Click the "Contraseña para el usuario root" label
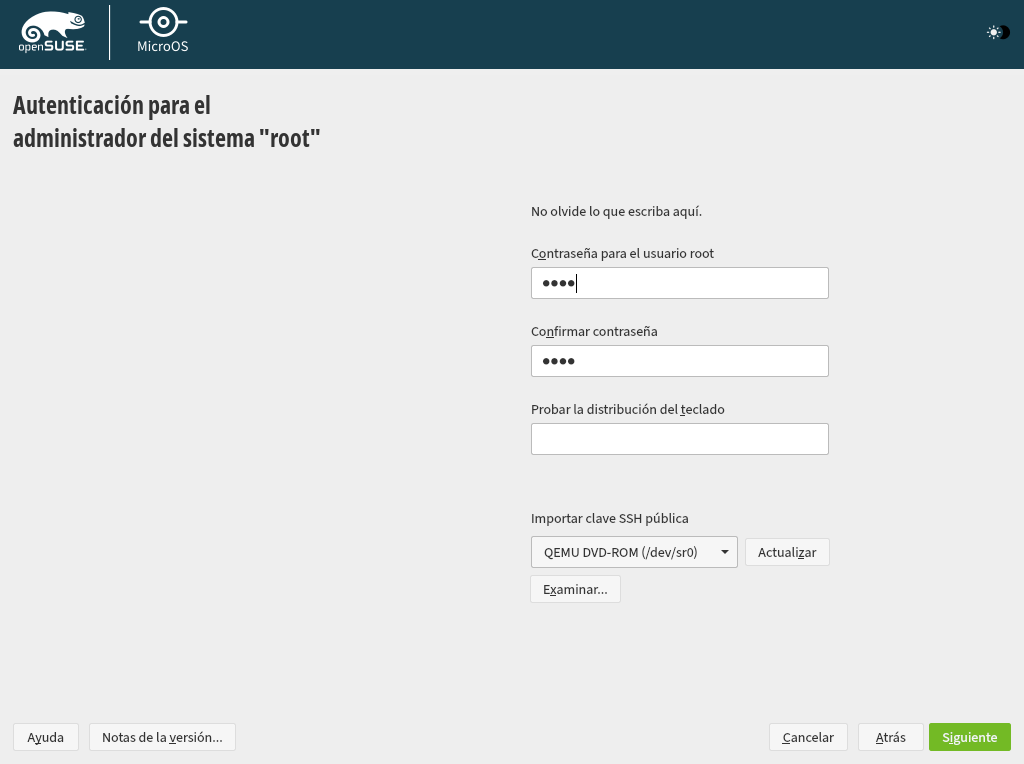This screenshot has width=1024, height=764. pos(622,253)
